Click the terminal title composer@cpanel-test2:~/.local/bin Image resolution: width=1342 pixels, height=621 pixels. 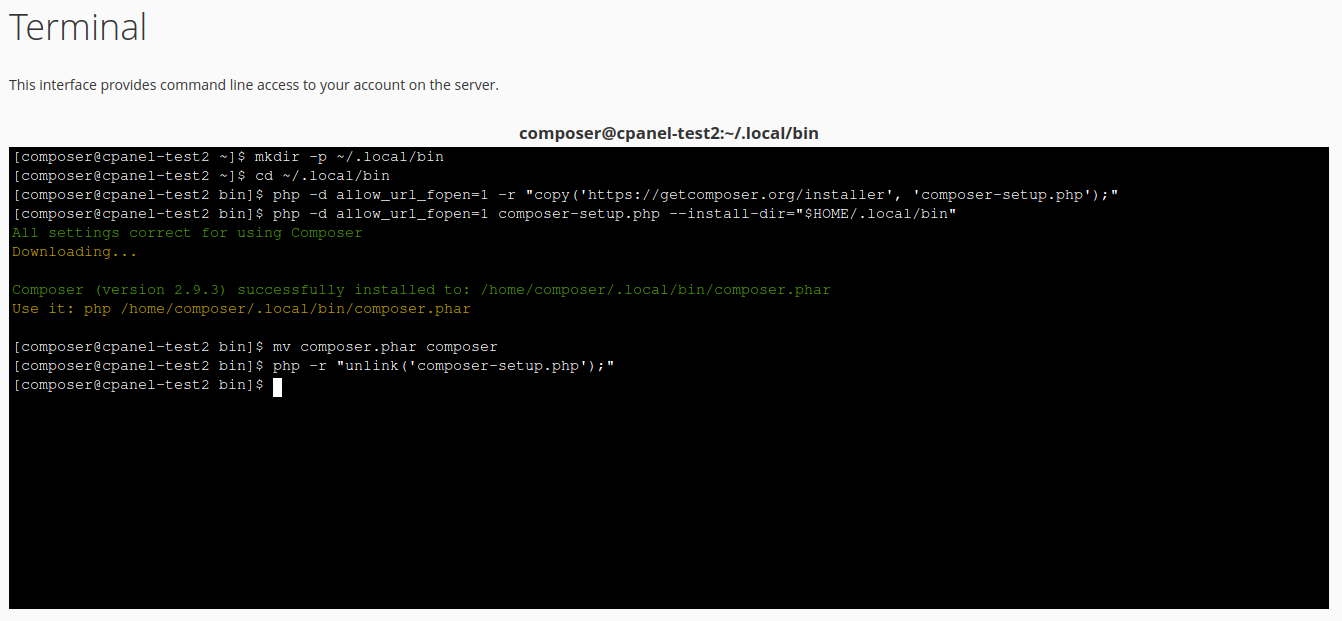point(669,133)
